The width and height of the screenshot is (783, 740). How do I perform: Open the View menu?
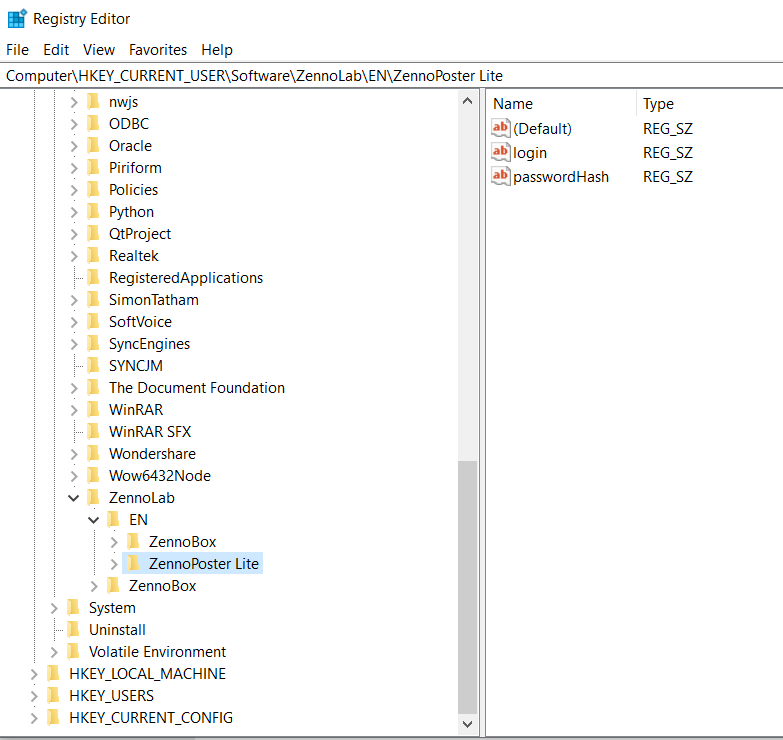99,49
